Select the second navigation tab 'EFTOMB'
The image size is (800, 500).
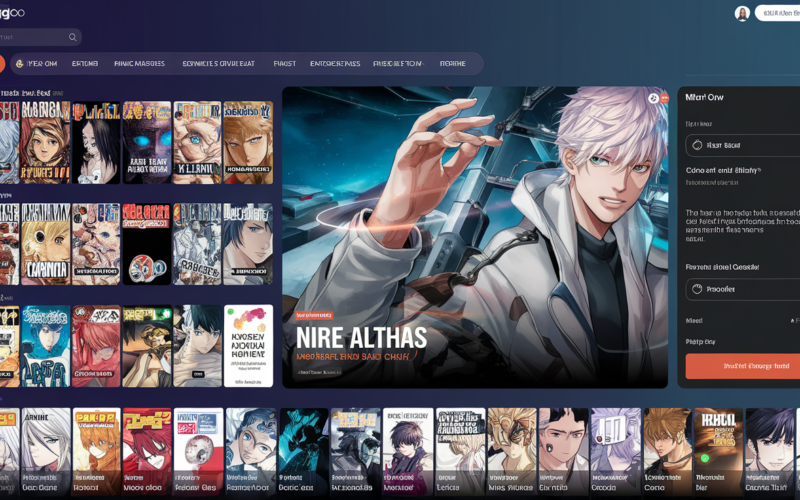[85, 64]
